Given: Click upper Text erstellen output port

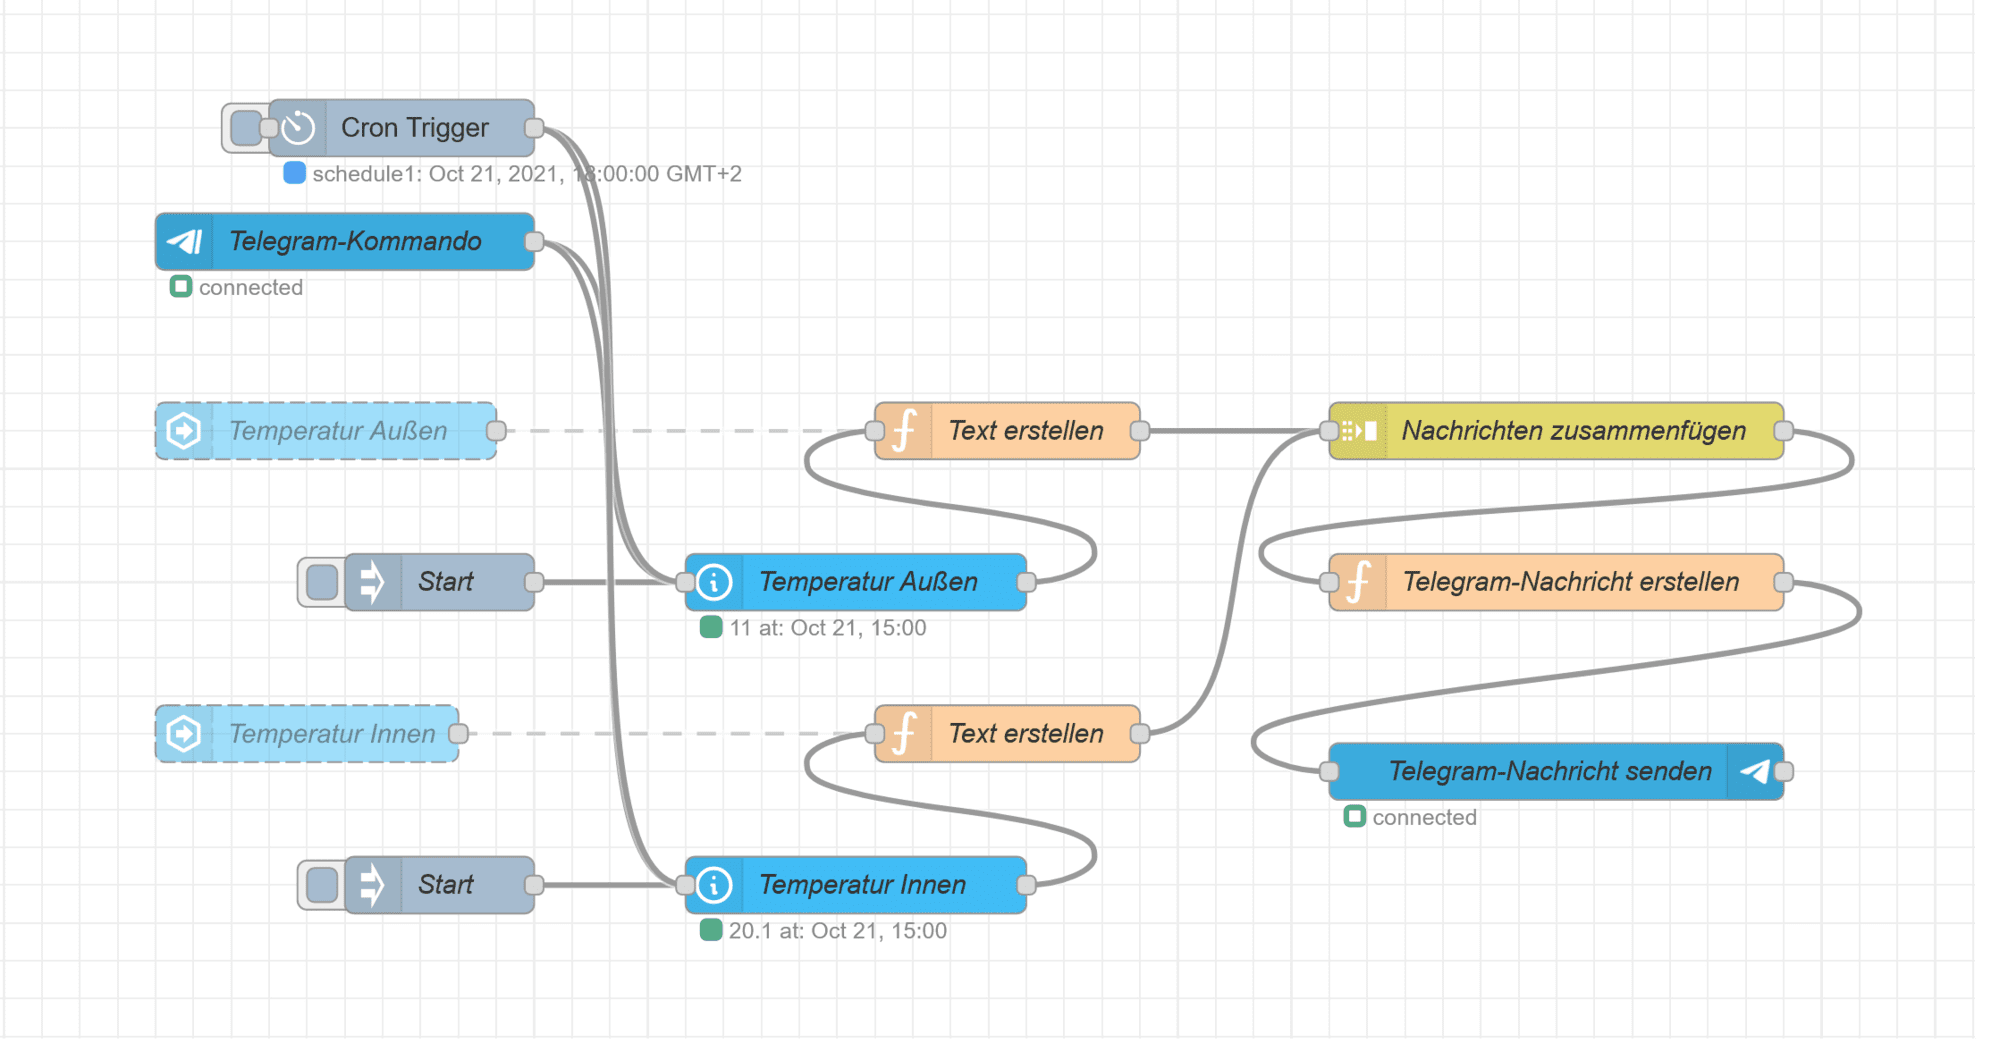Looking at the screenshot, I should point(1140,431).
